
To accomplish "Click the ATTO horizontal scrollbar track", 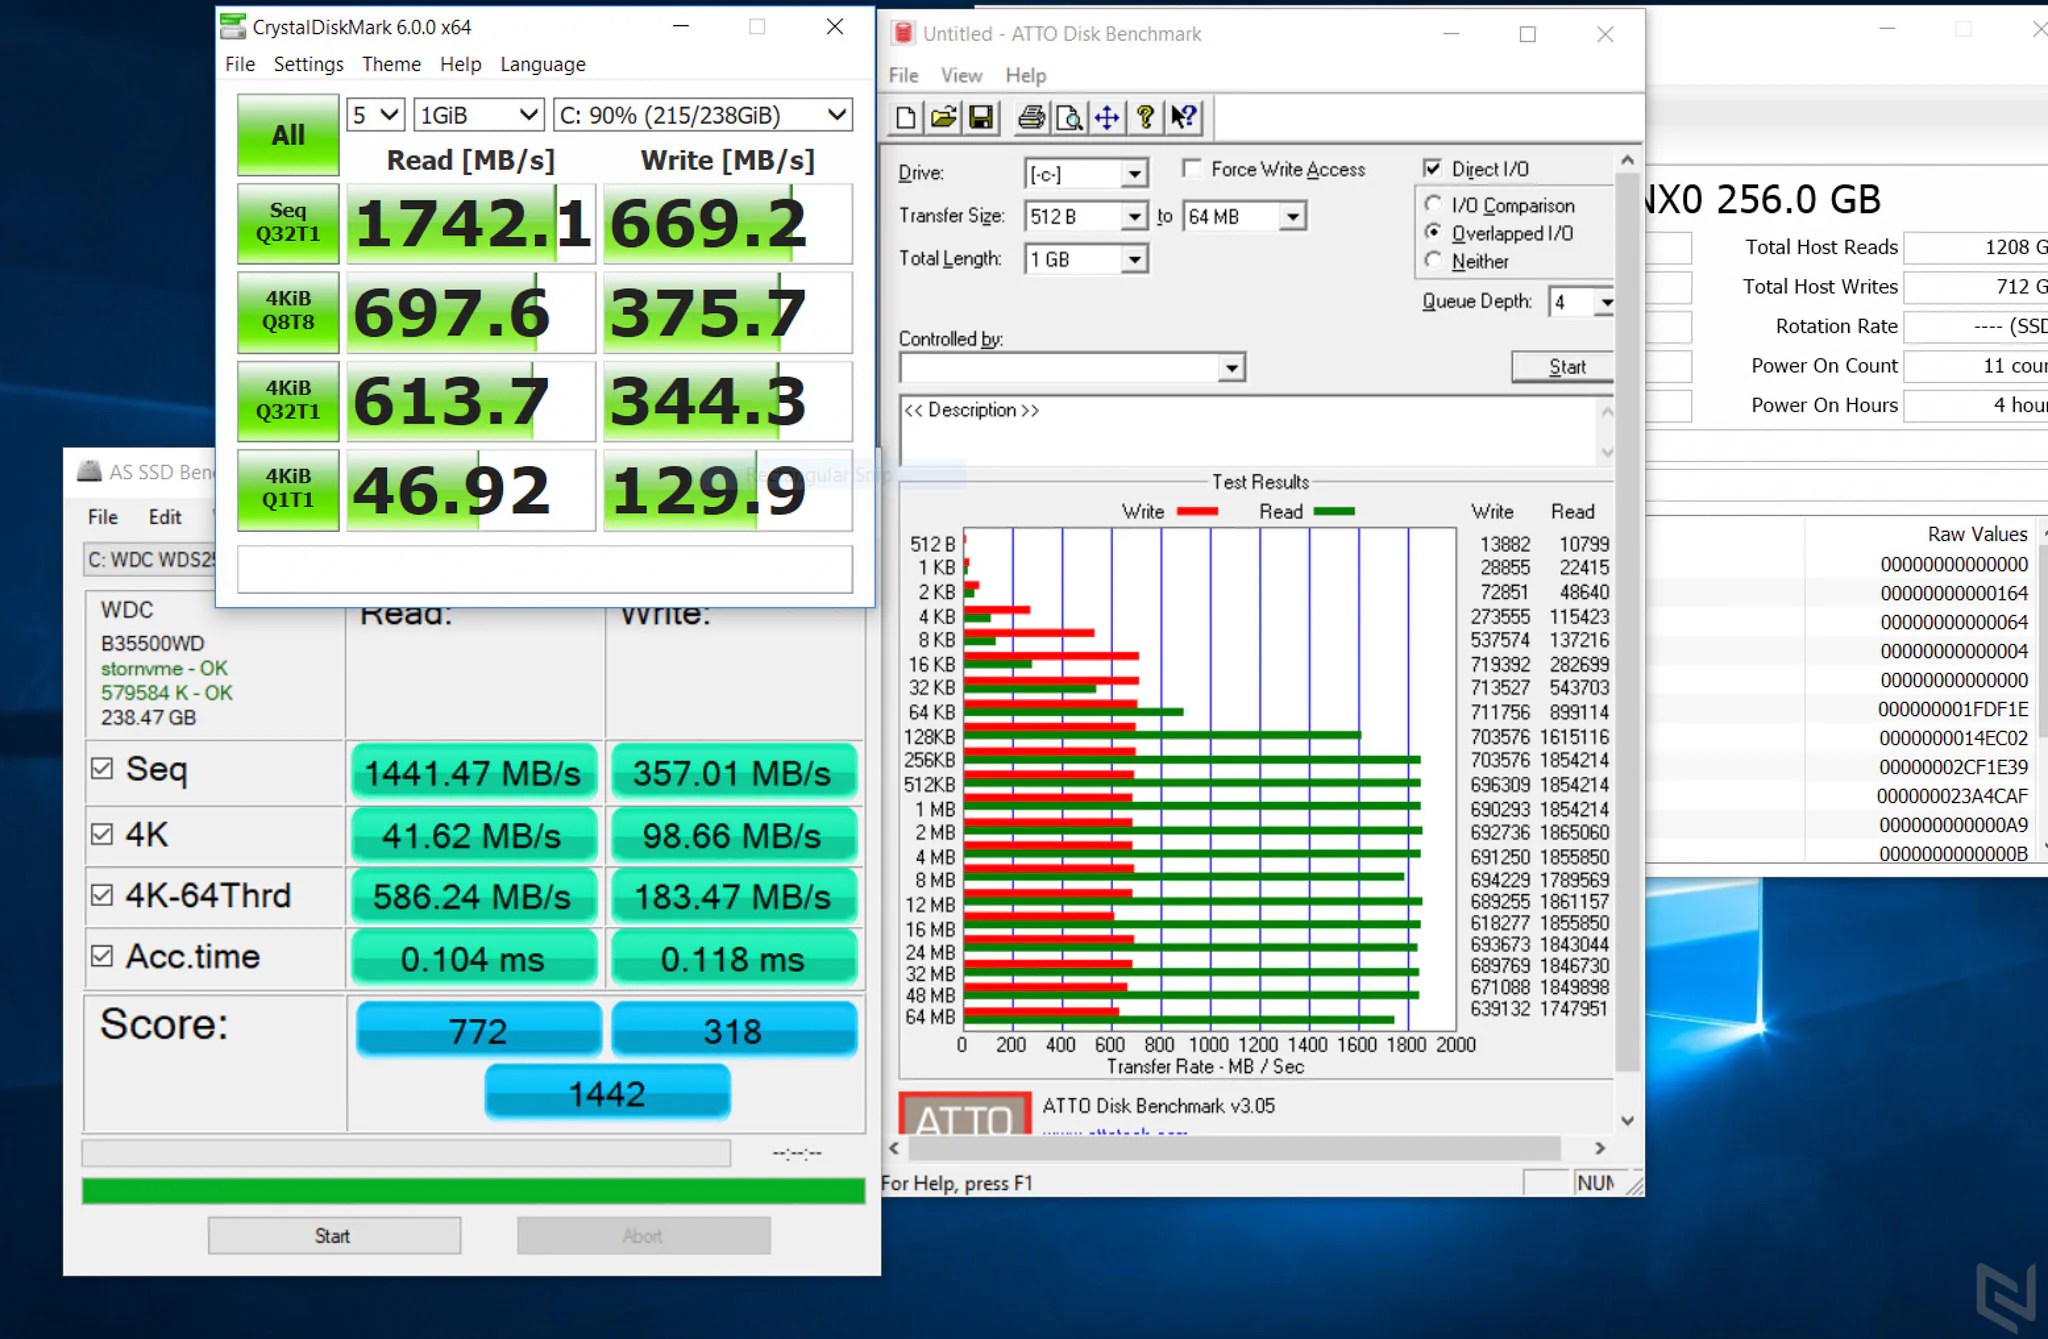I will [1235, 1148].
